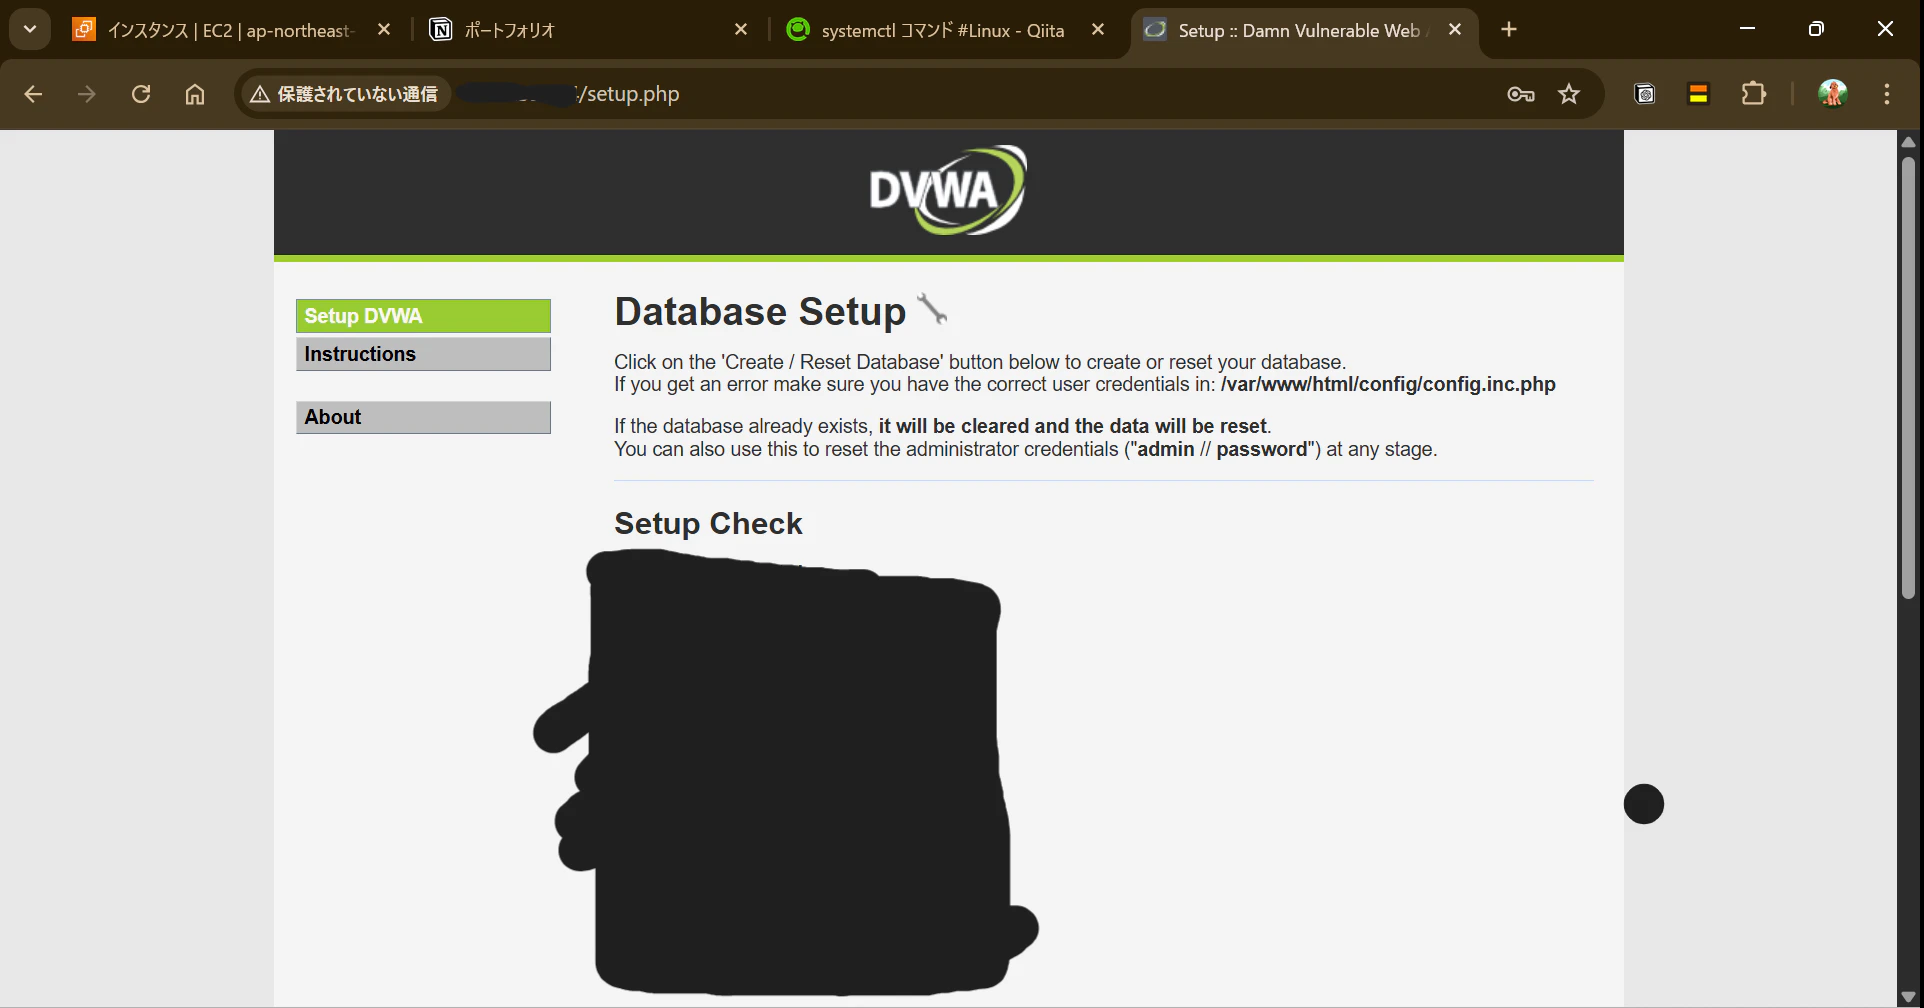
Task: Click the vertical scrollbar thumb
Action: 1908,377
